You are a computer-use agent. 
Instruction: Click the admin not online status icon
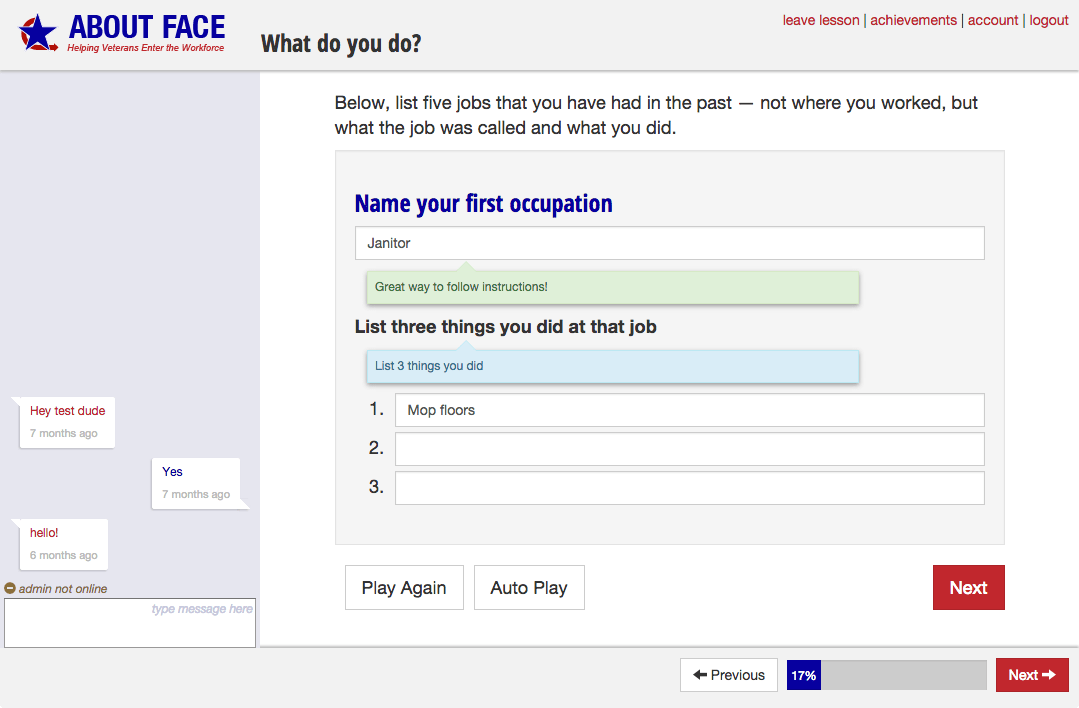pos(10,589)
